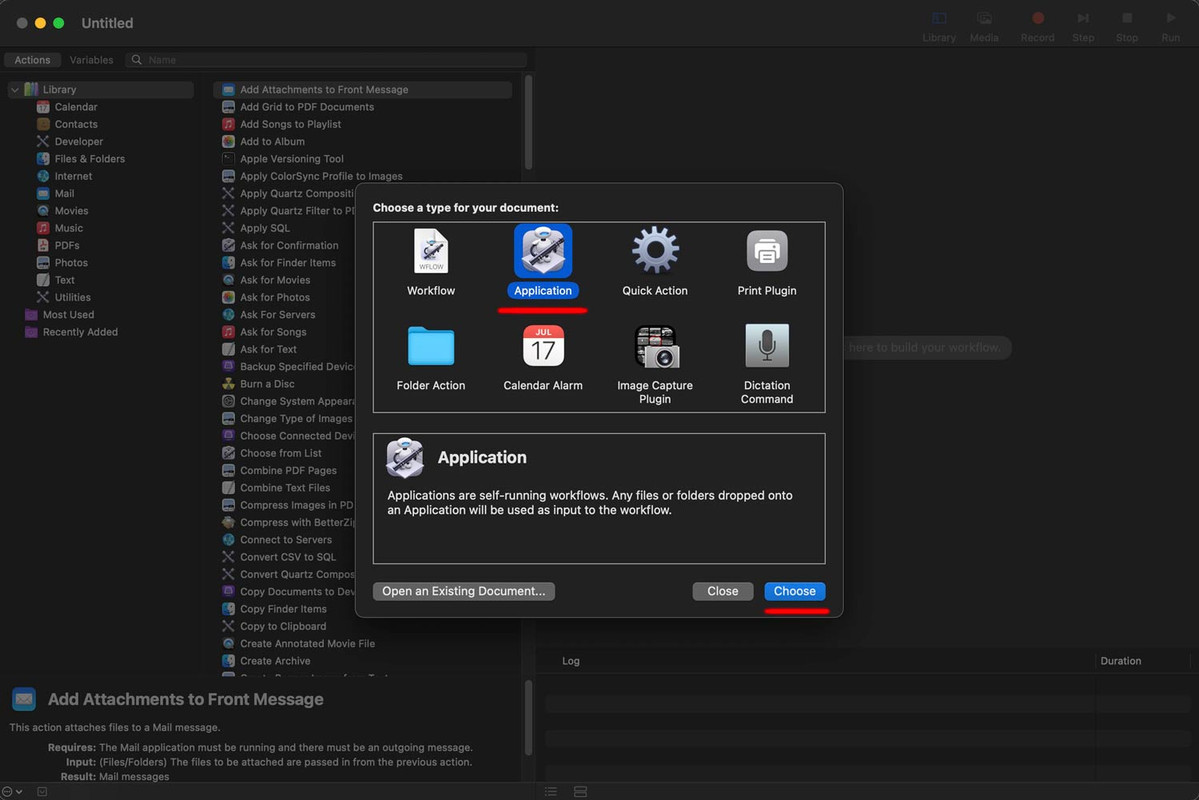Click the Log column header

coord(570,661)
